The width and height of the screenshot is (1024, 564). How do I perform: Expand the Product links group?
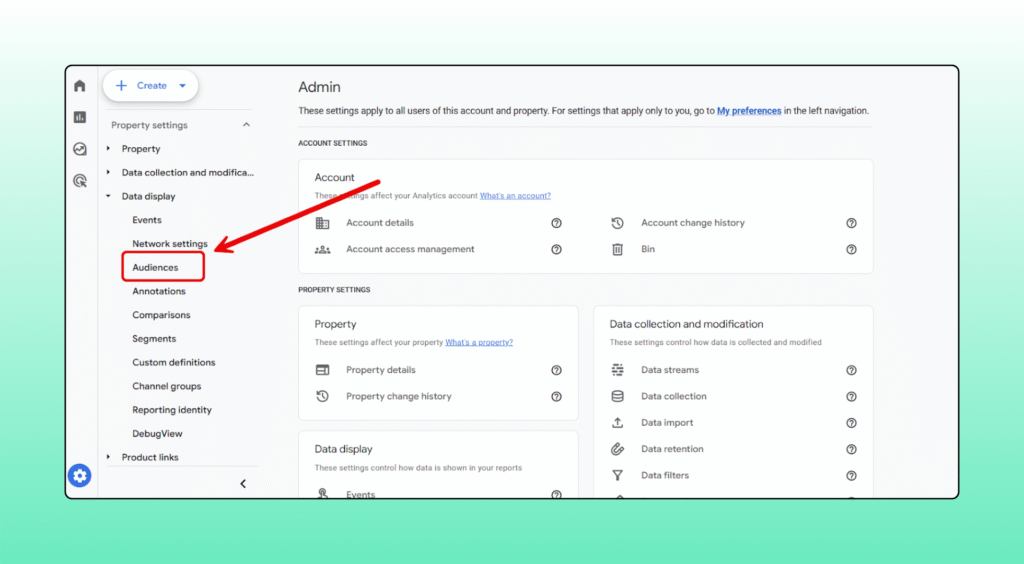[109, 458]
